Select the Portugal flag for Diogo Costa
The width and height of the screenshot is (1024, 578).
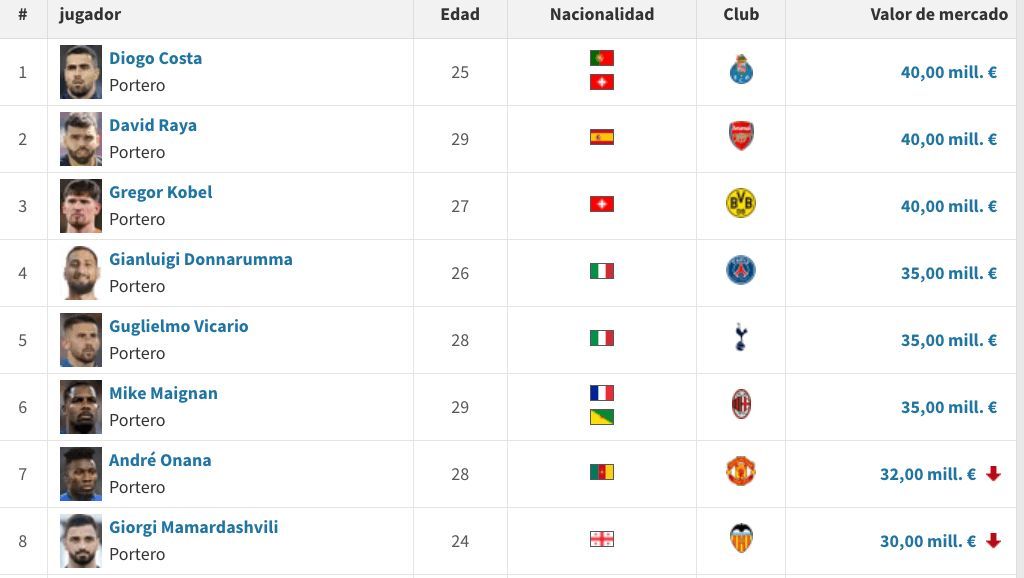tap(601, 58)
